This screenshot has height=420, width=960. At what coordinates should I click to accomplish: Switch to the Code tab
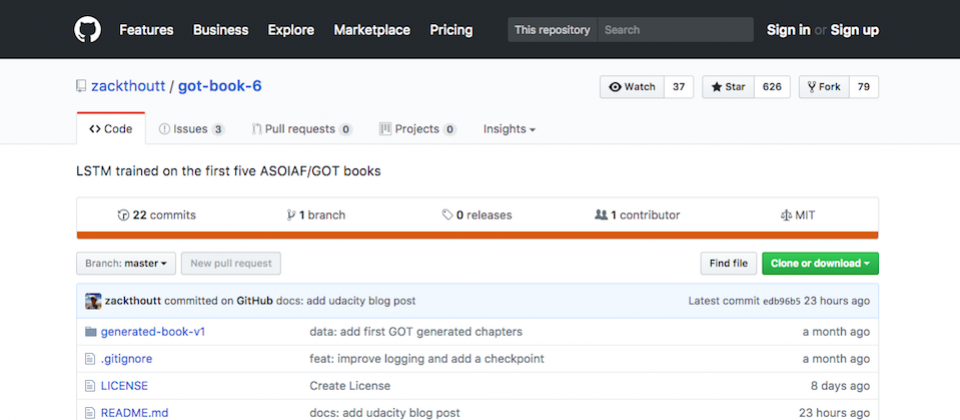pyautogui.click(x=111, y=129)
